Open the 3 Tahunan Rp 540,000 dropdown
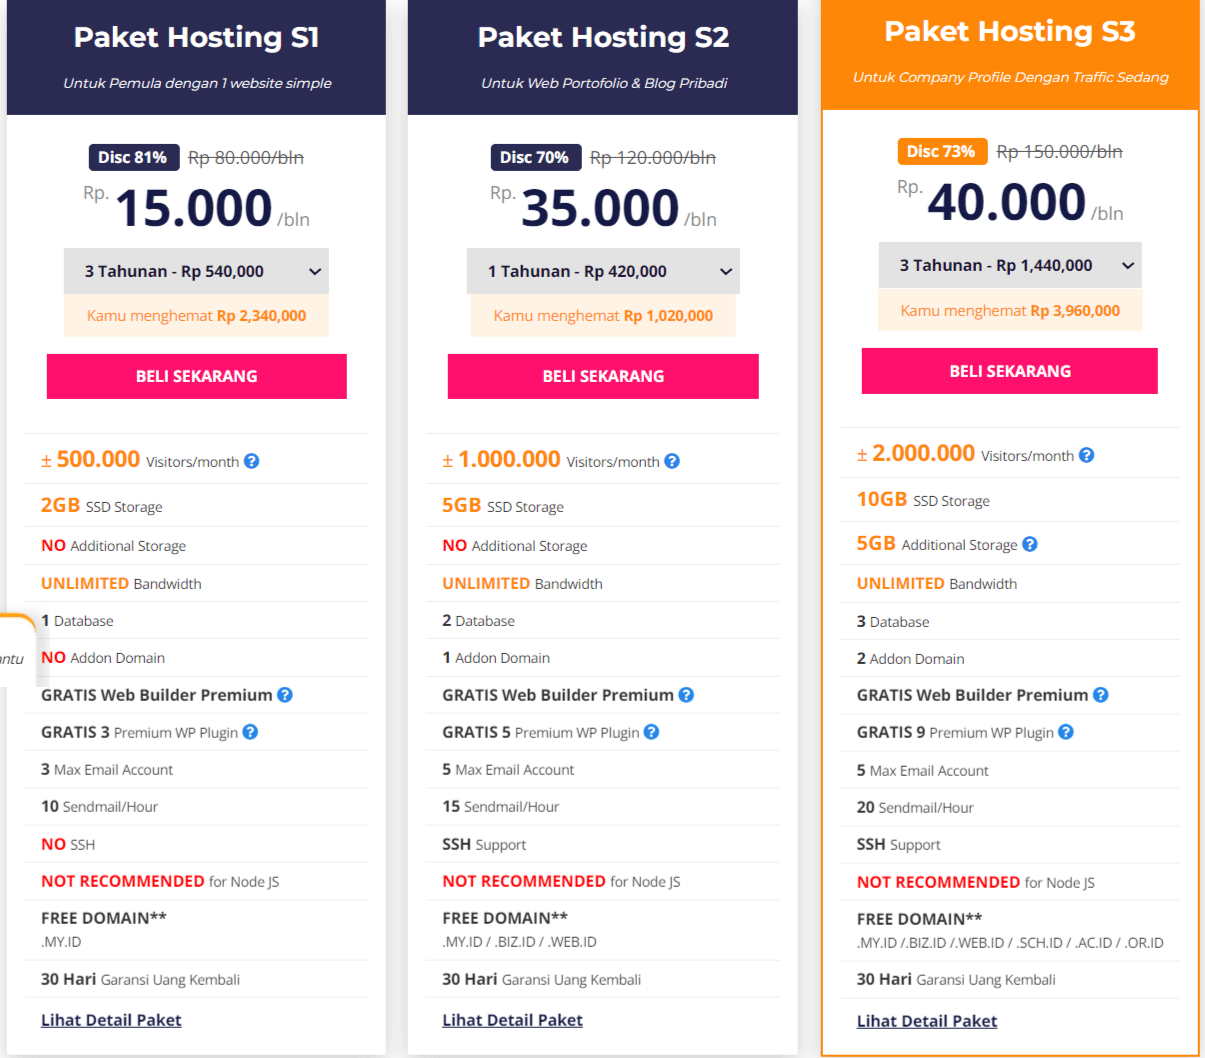This screenshot has width=1205, height=1058. [x=196, y=271]
